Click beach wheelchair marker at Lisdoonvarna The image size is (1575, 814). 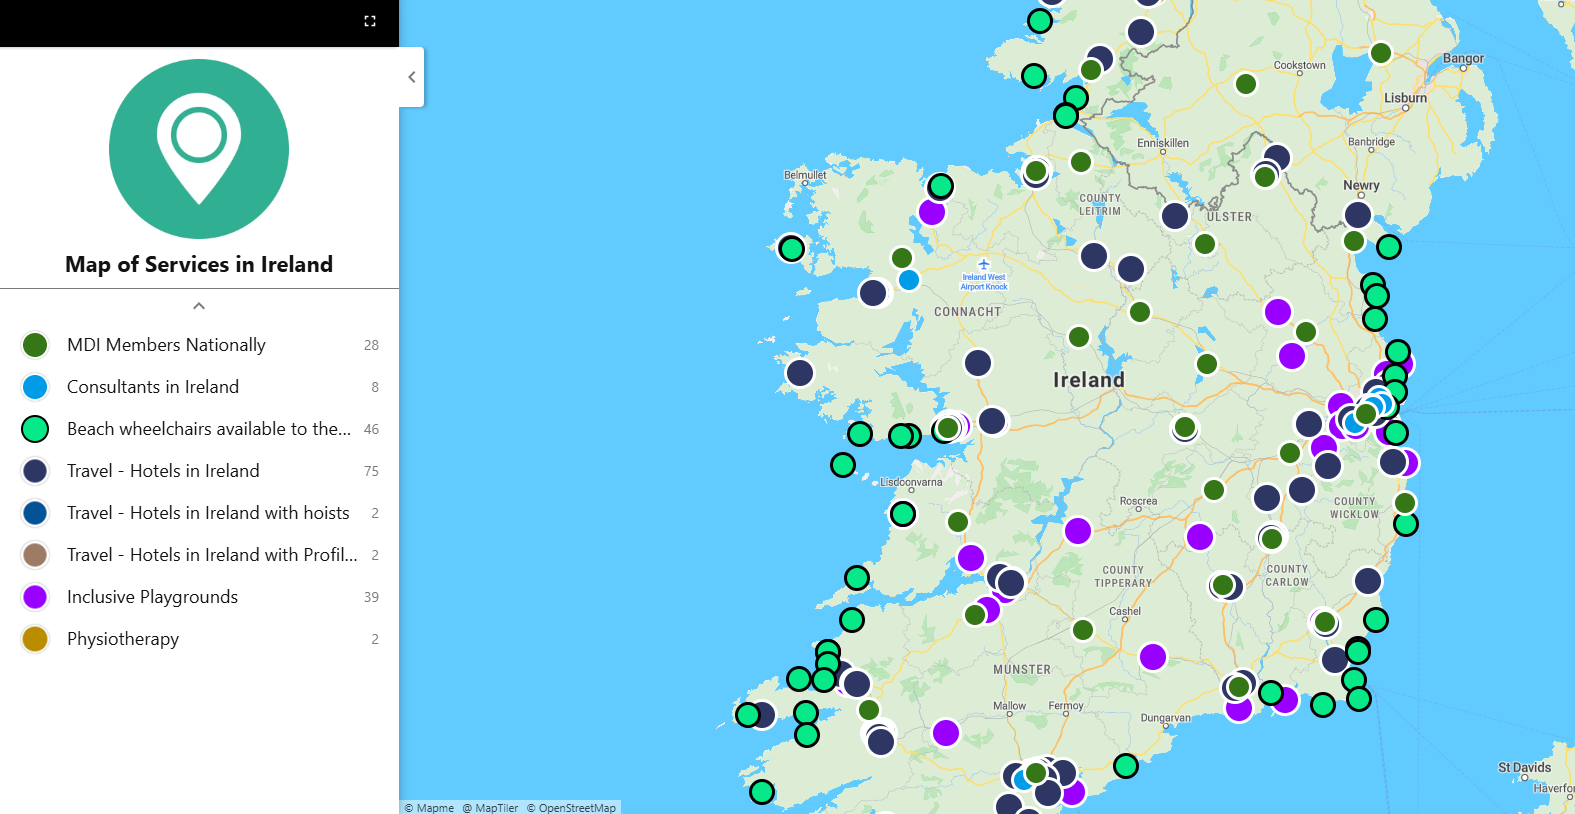pyautogui.click(x=903, y=514)
